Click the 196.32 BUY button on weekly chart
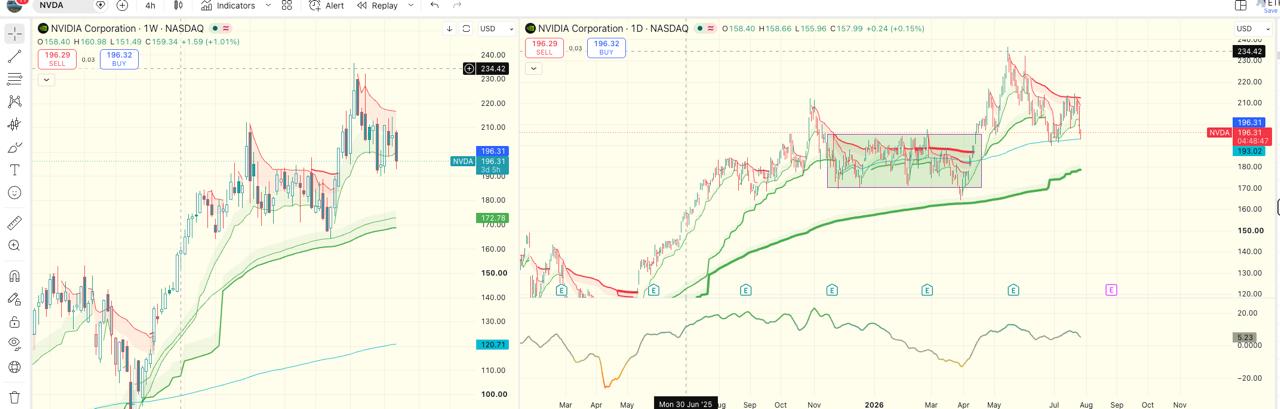The image size is (1280, 409). tap(119, 59)
